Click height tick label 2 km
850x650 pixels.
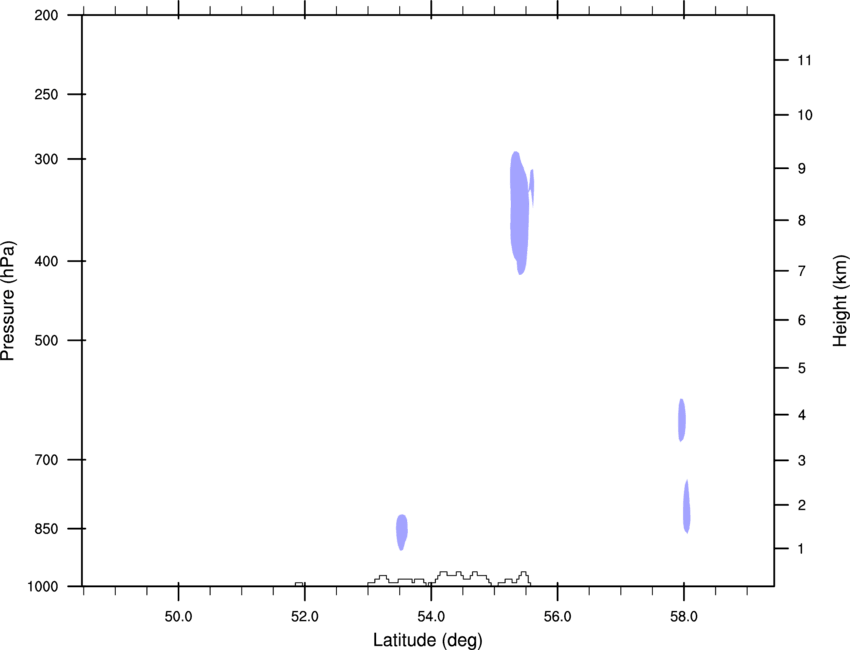coord(802,505)
